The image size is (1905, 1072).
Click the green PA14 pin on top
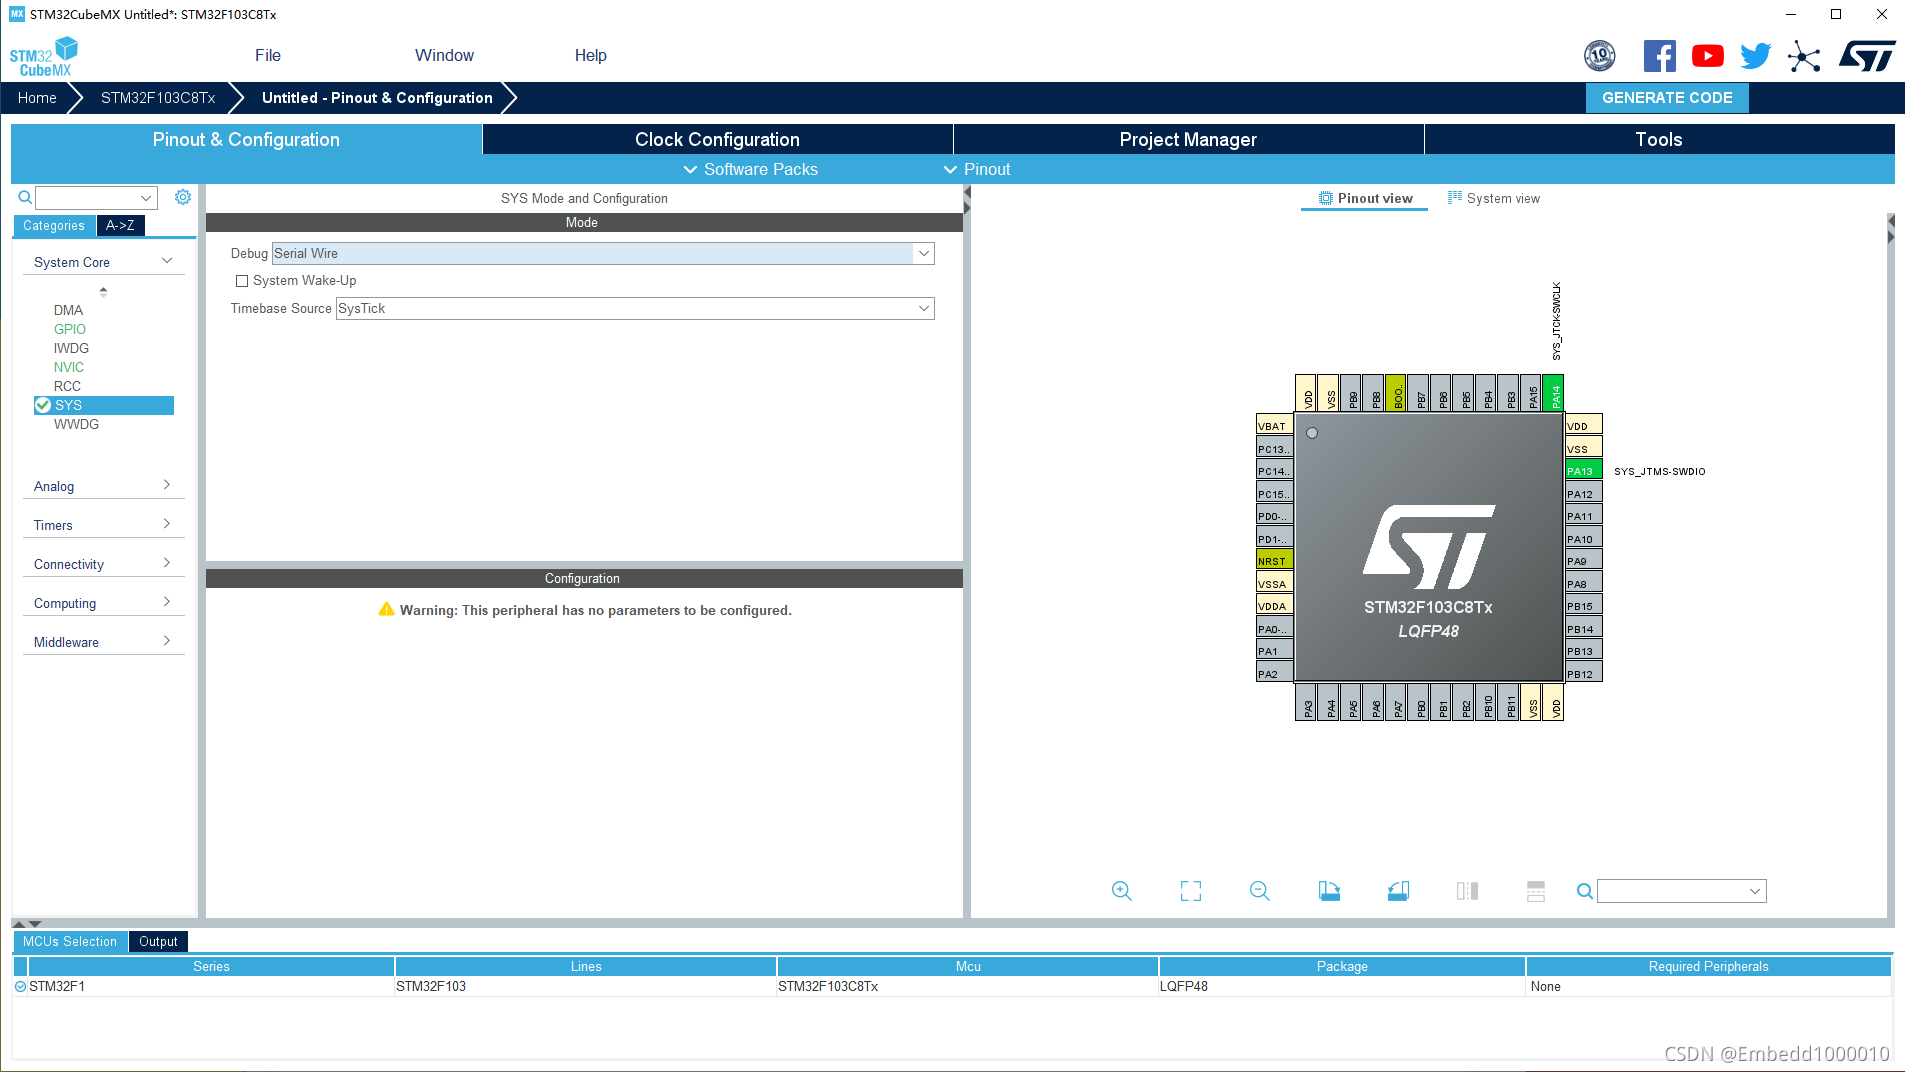(x=1553, y=393)
